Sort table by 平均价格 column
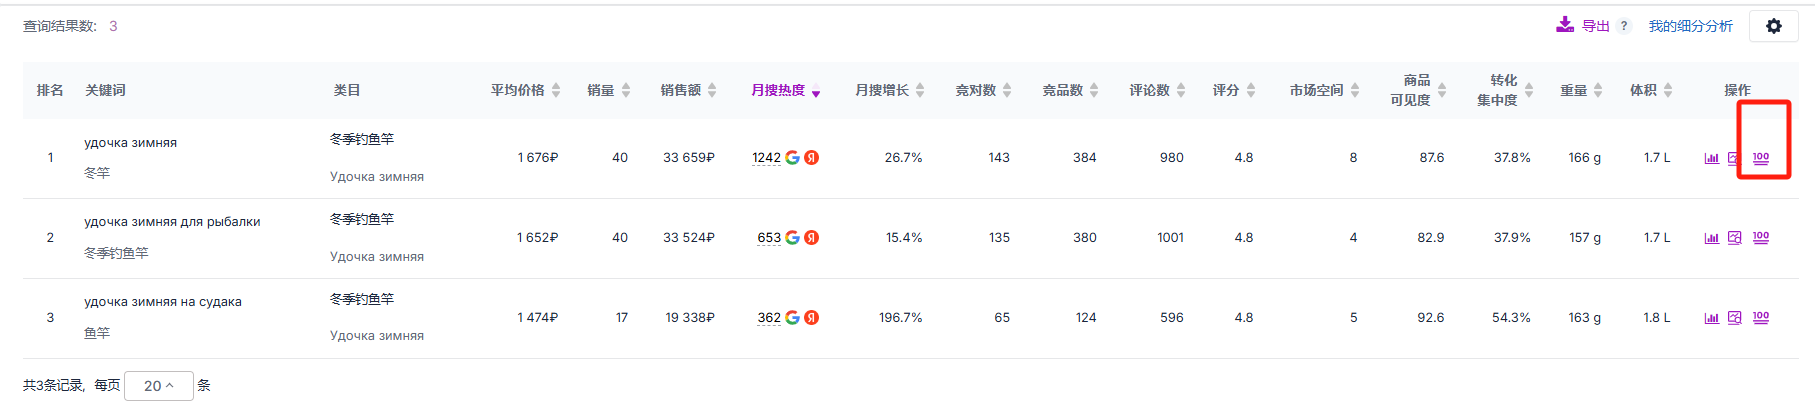 click(x=525, y=91)
